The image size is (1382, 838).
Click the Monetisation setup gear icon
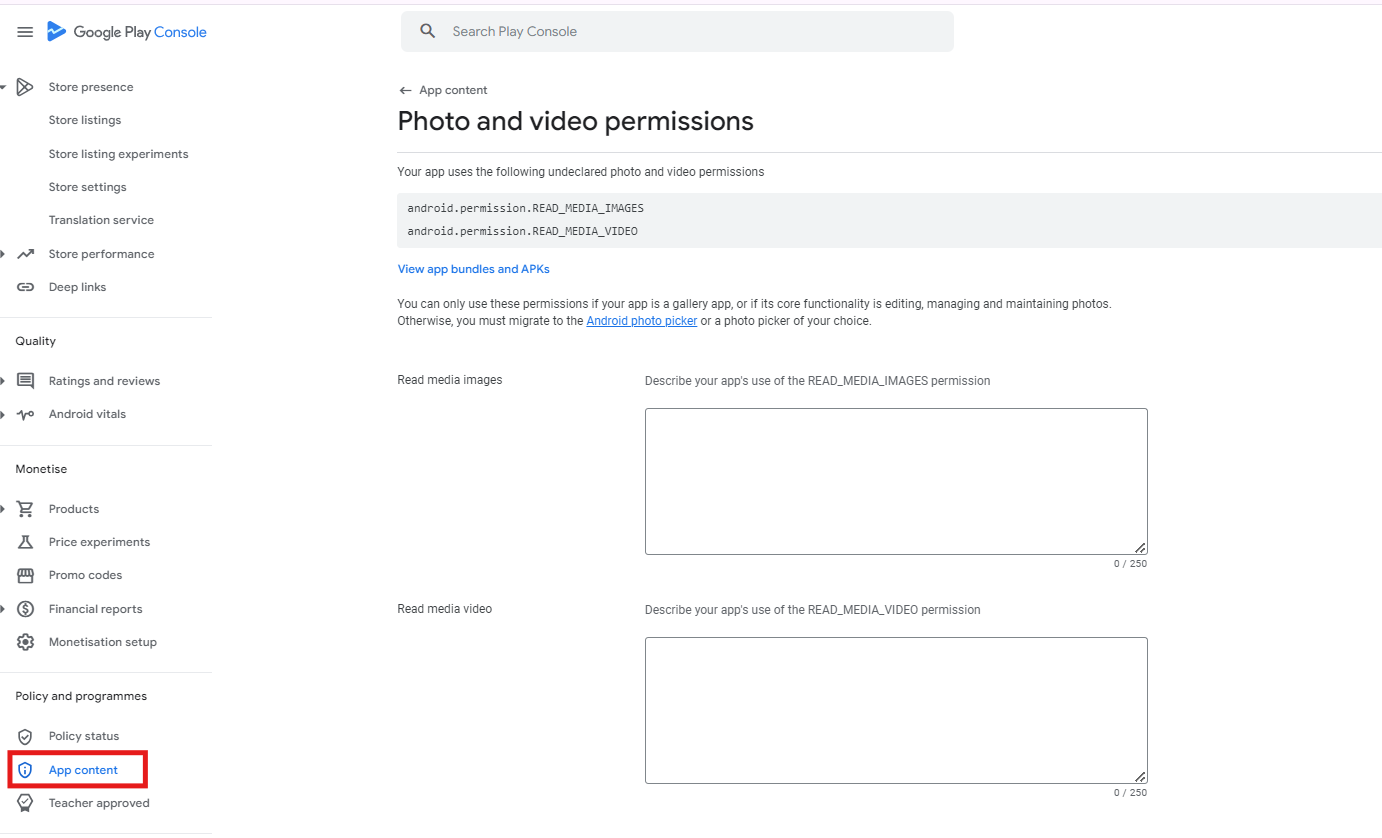pos(25,641)
